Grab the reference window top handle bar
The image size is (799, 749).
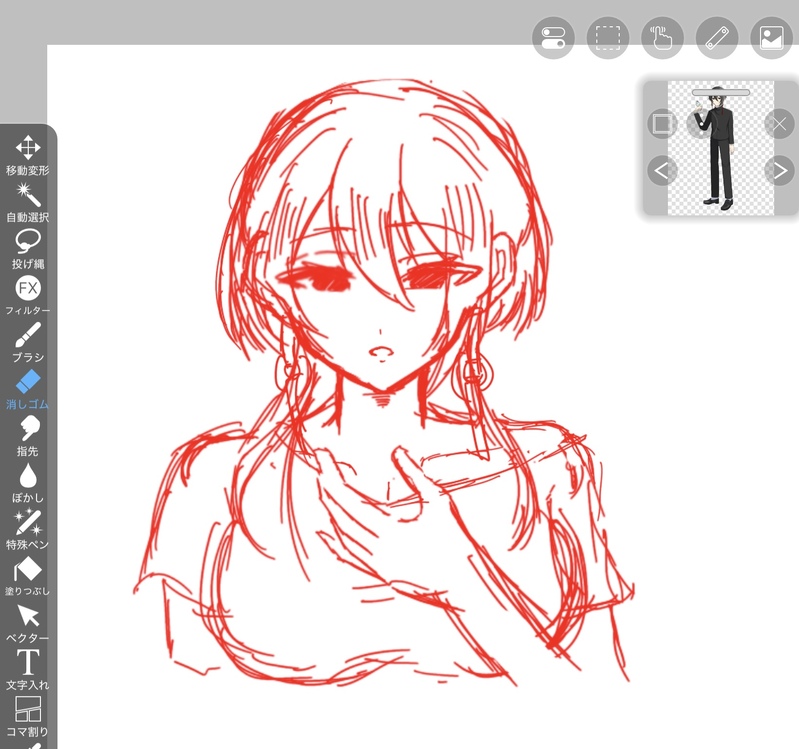tap(721, 92)
